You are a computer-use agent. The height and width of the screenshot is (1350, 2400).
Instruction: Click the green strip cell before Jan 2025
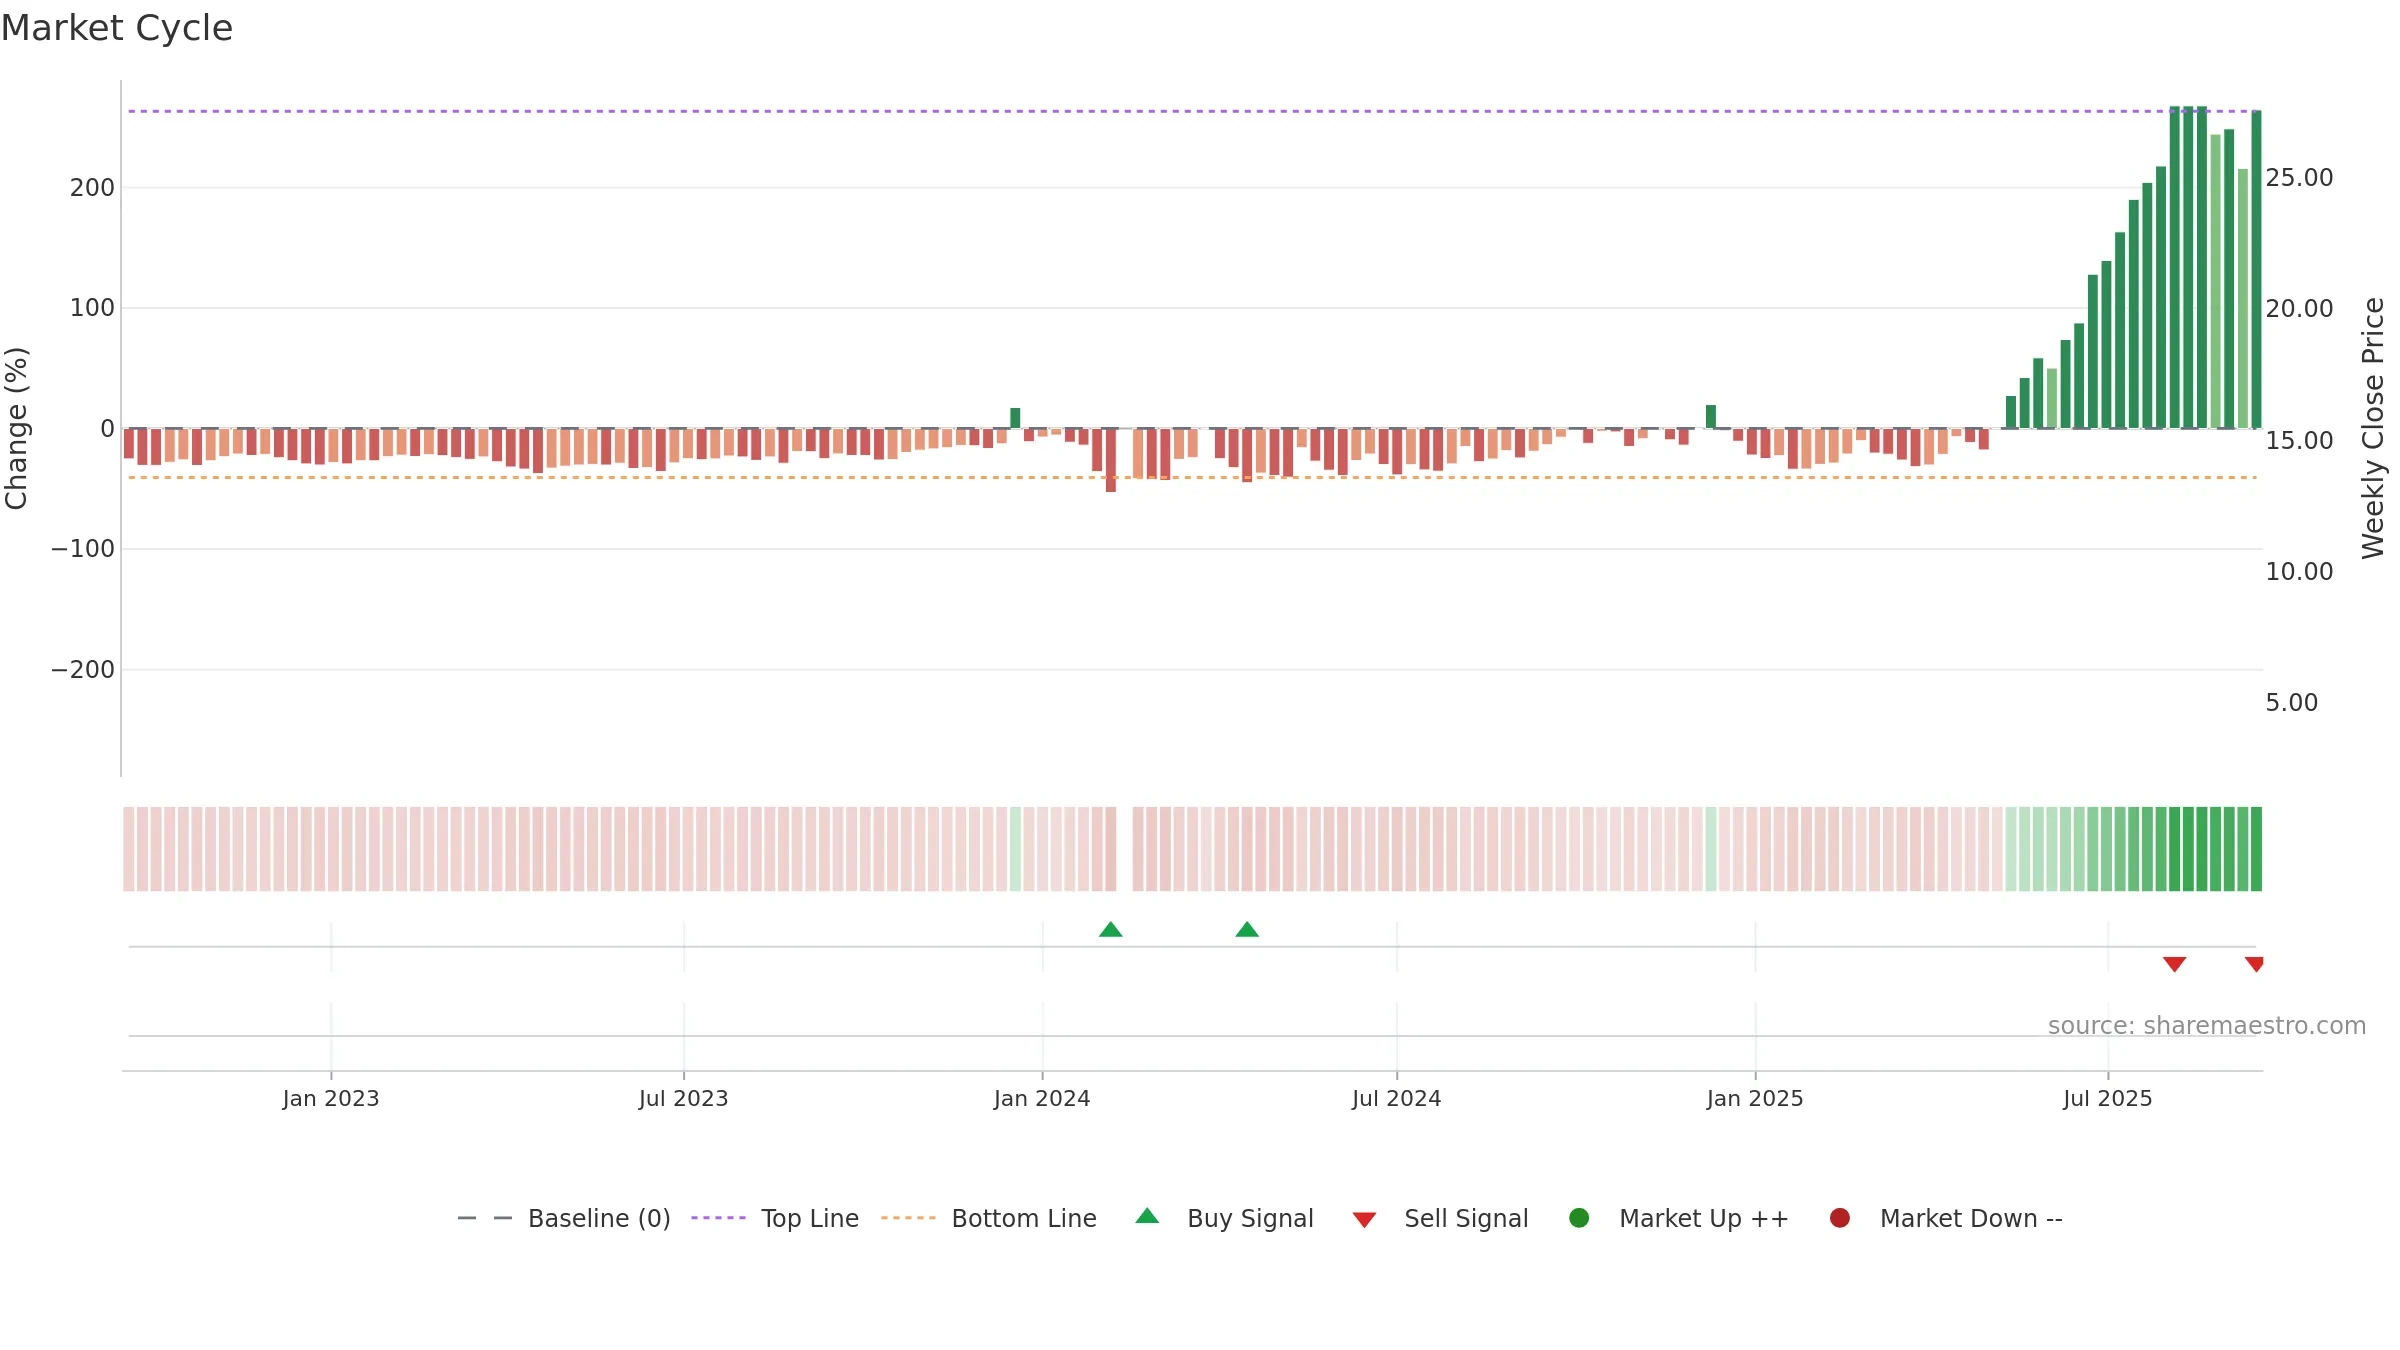(1711, 849)
